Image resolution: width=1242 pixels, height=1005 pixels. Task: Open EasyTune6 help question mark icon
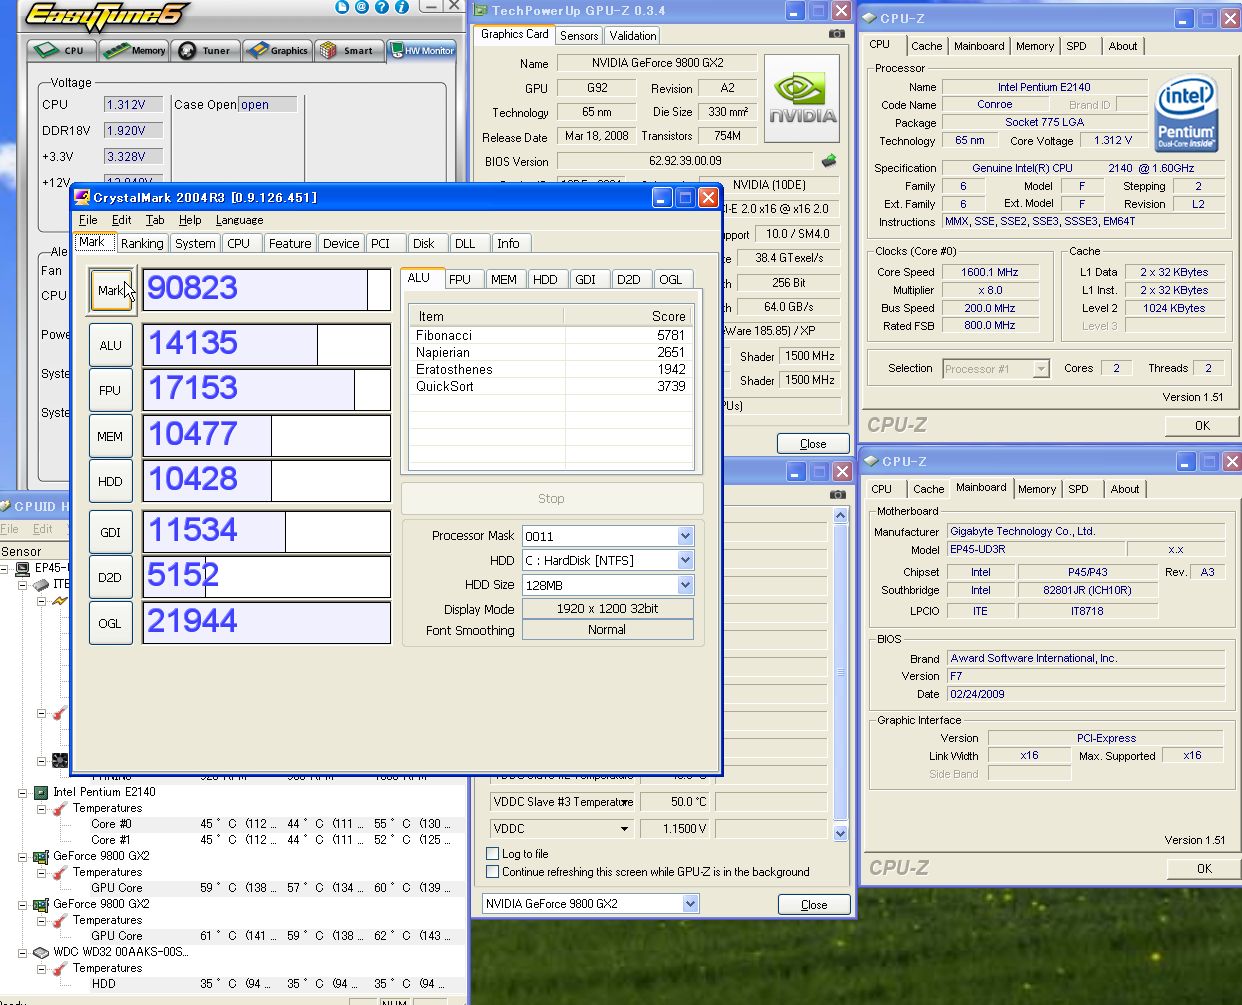pos(382,7)
